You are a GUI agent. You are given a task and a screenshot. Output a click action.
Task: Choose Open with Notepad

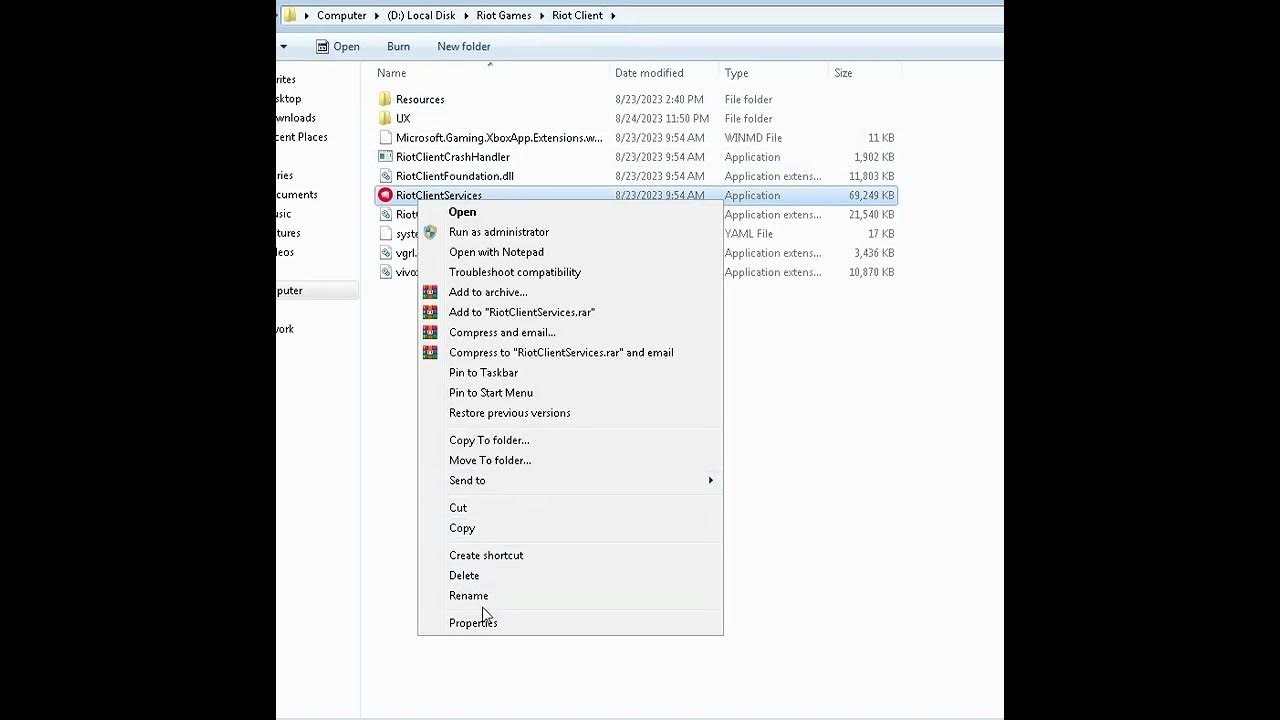click(496, 252)
